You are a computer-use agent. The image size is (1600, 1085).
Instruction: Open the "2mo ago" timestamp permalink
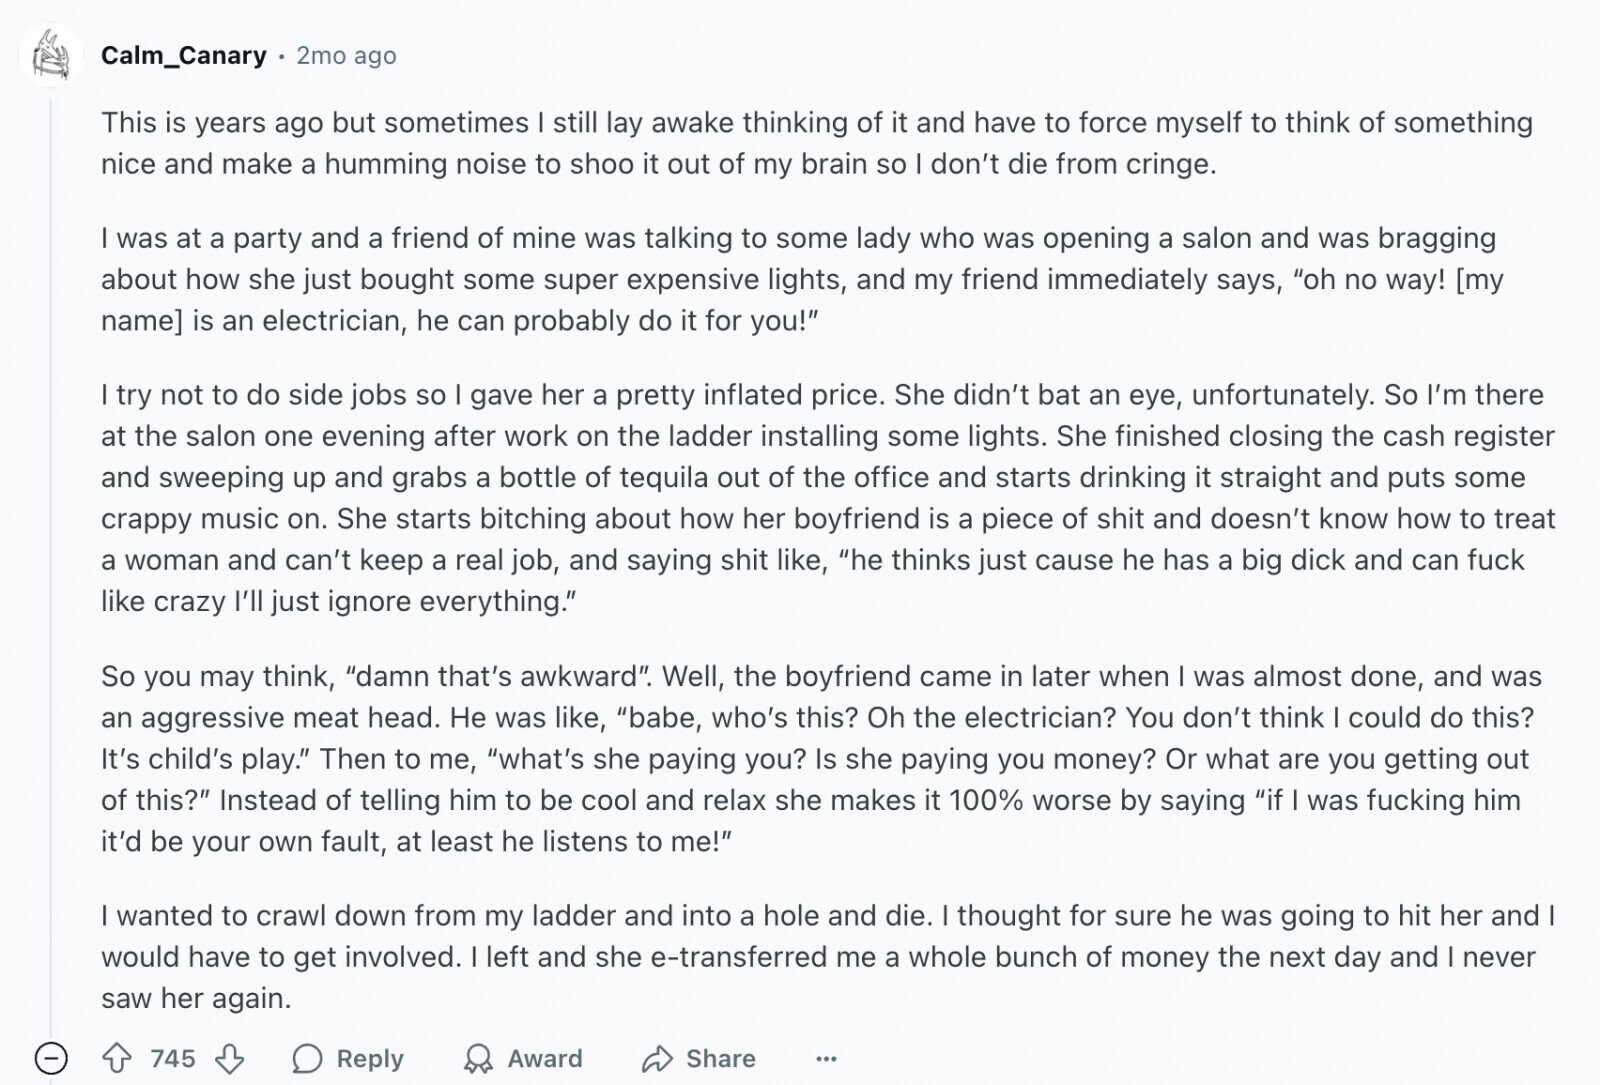click(x=346, y=55)
